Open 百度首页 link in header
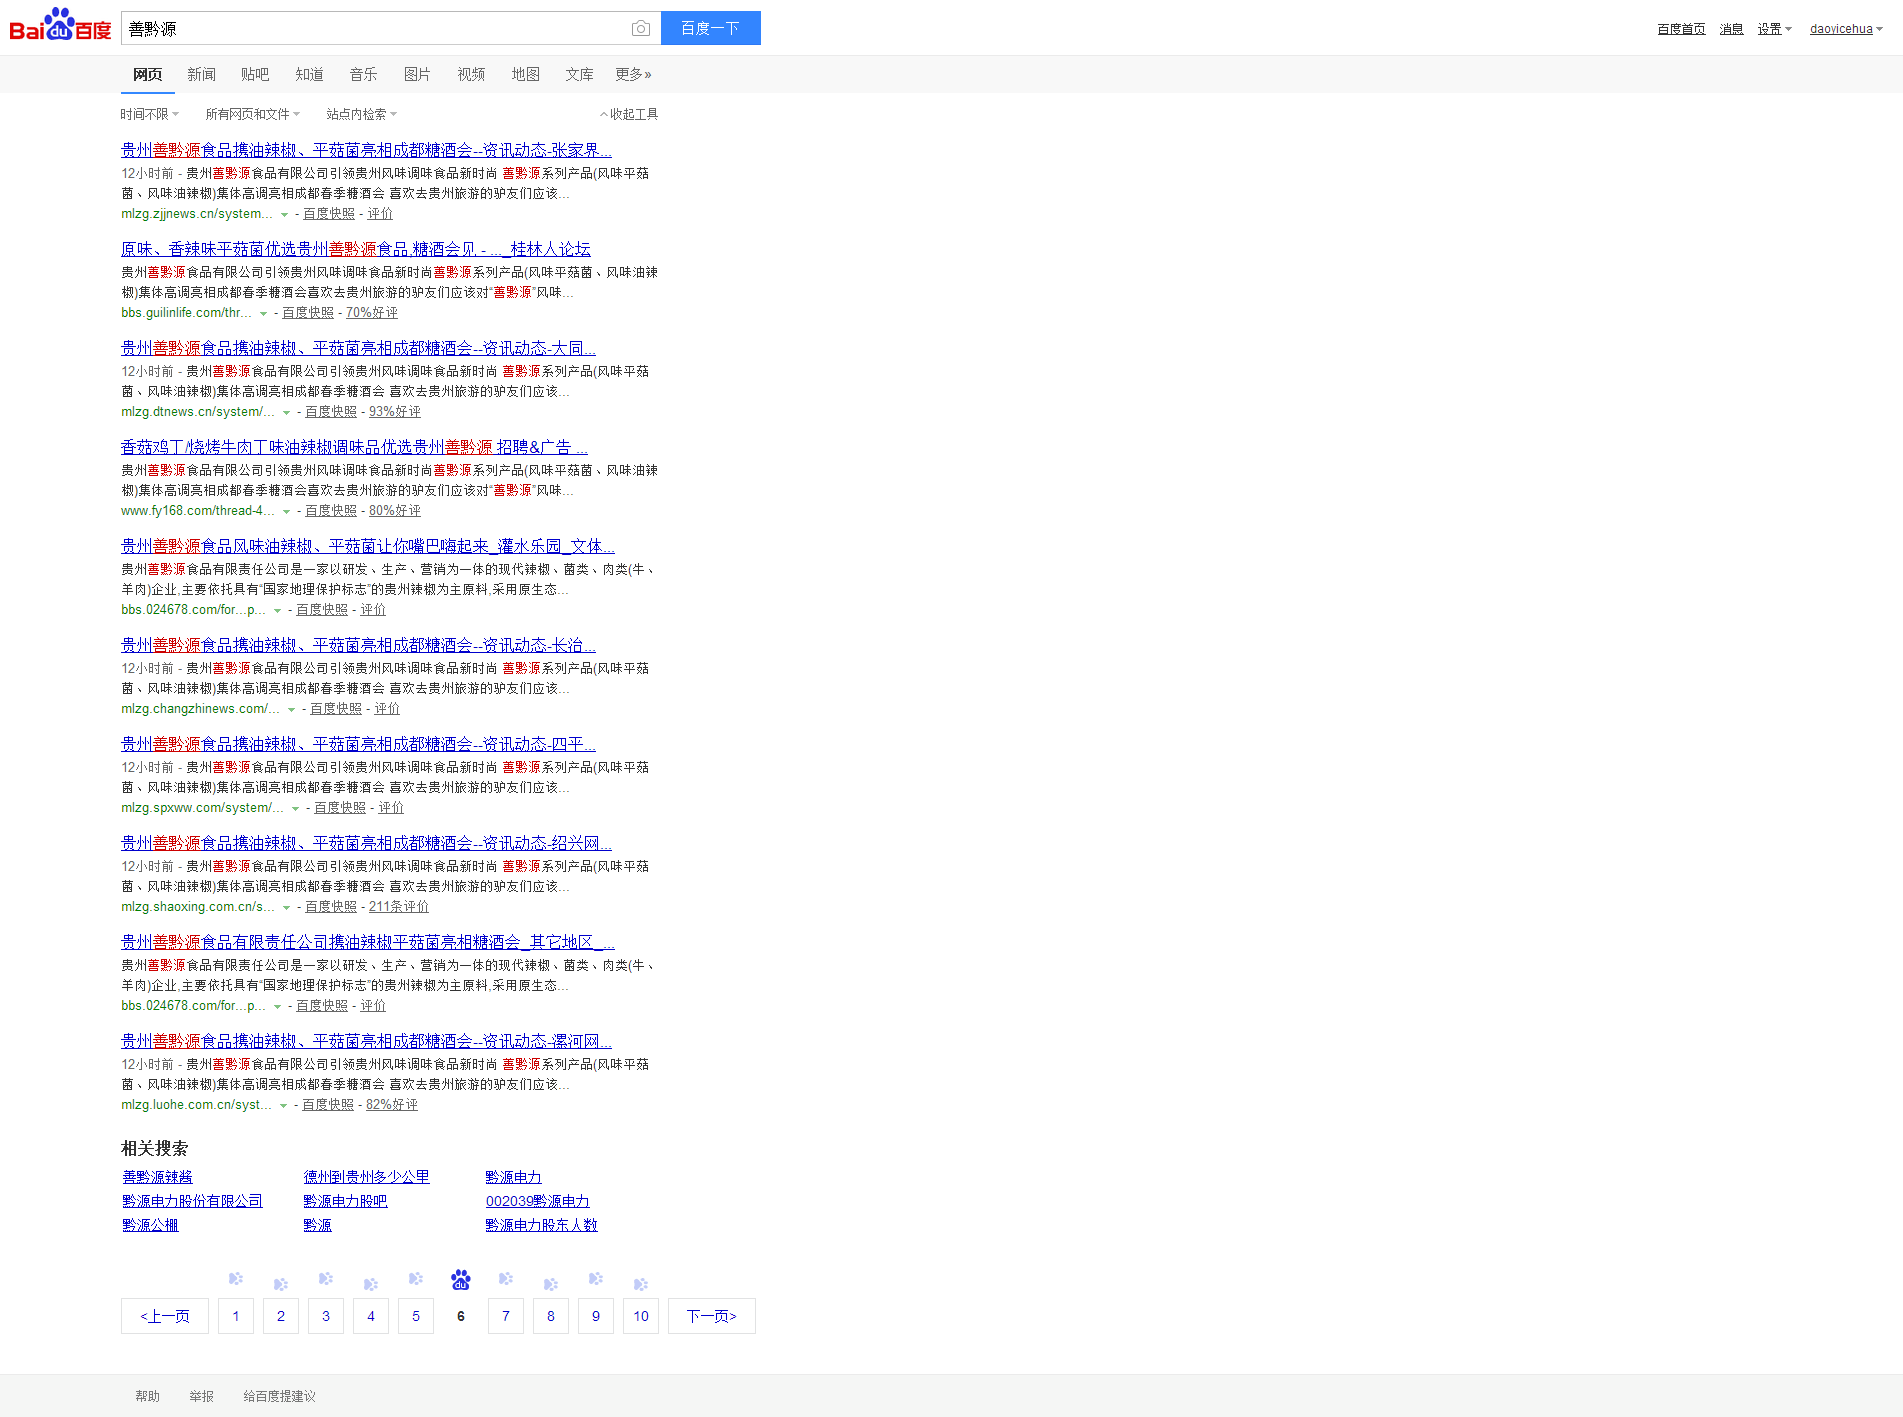The image size is (1903, 1417). (x=1681, y=29)
